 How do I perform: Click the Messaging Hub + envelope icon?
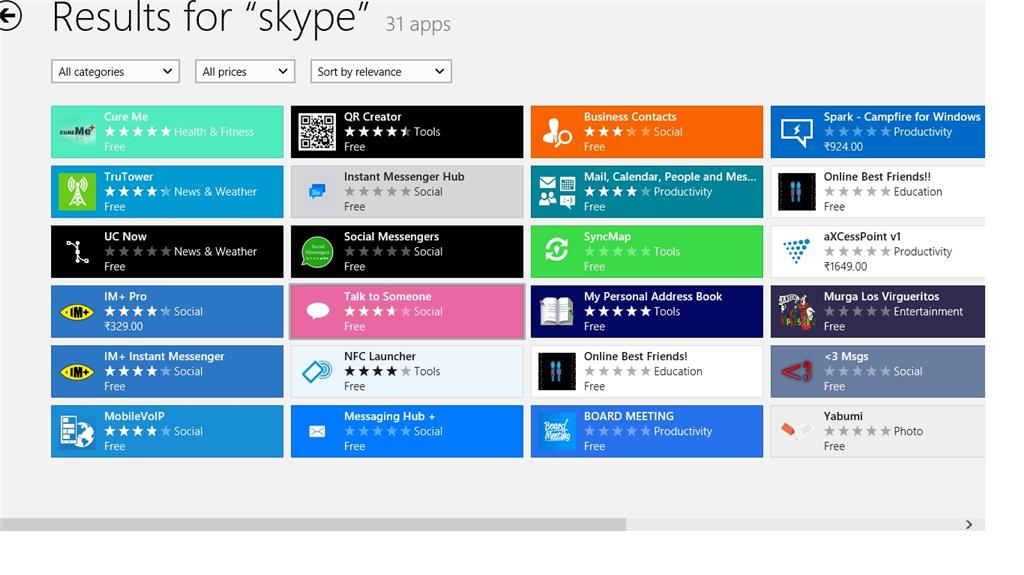(x=317, y=431)
